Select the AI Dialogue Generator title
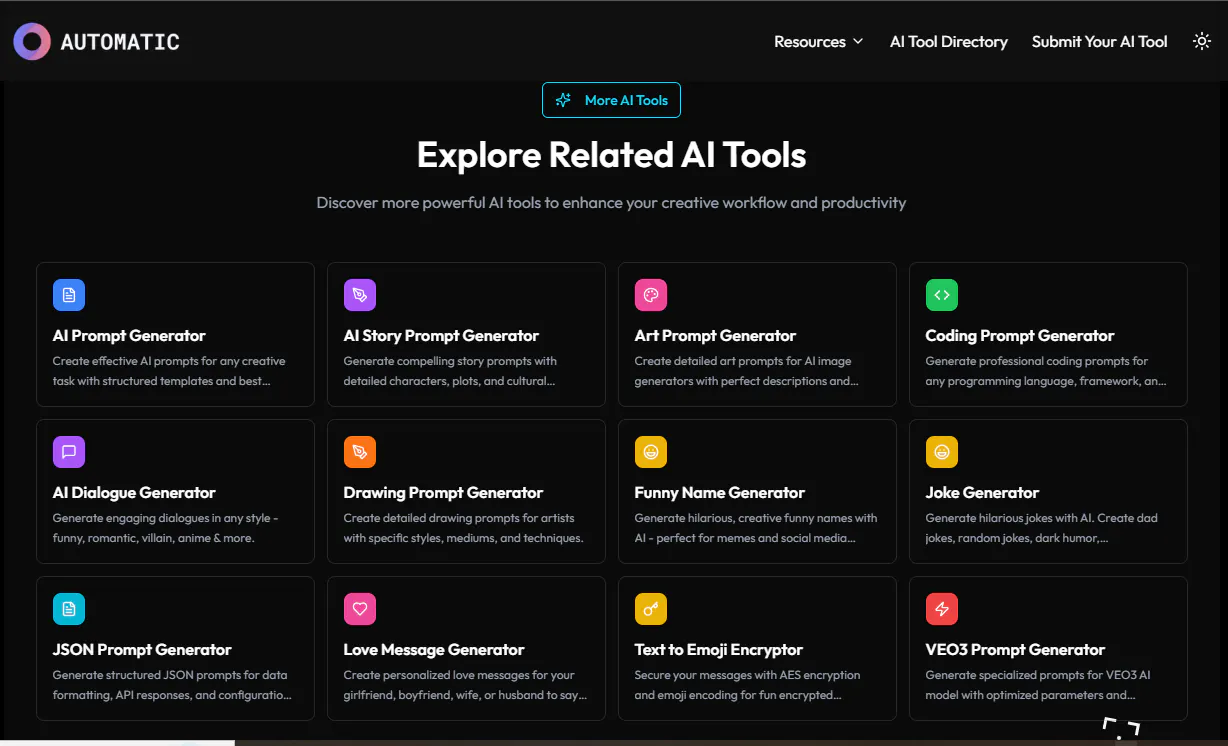The width and height of the screenshot is (1228, 746). pos(134,493)
